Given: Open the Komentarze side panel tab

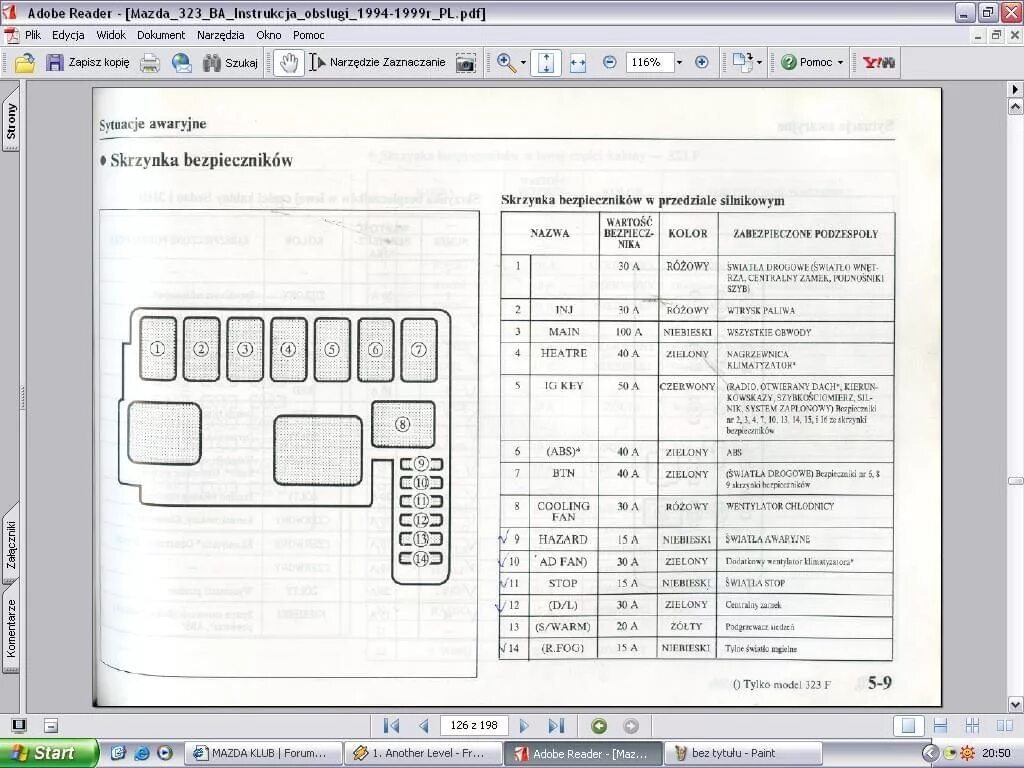Looking at the screenshot, I should tap(10, 628).
